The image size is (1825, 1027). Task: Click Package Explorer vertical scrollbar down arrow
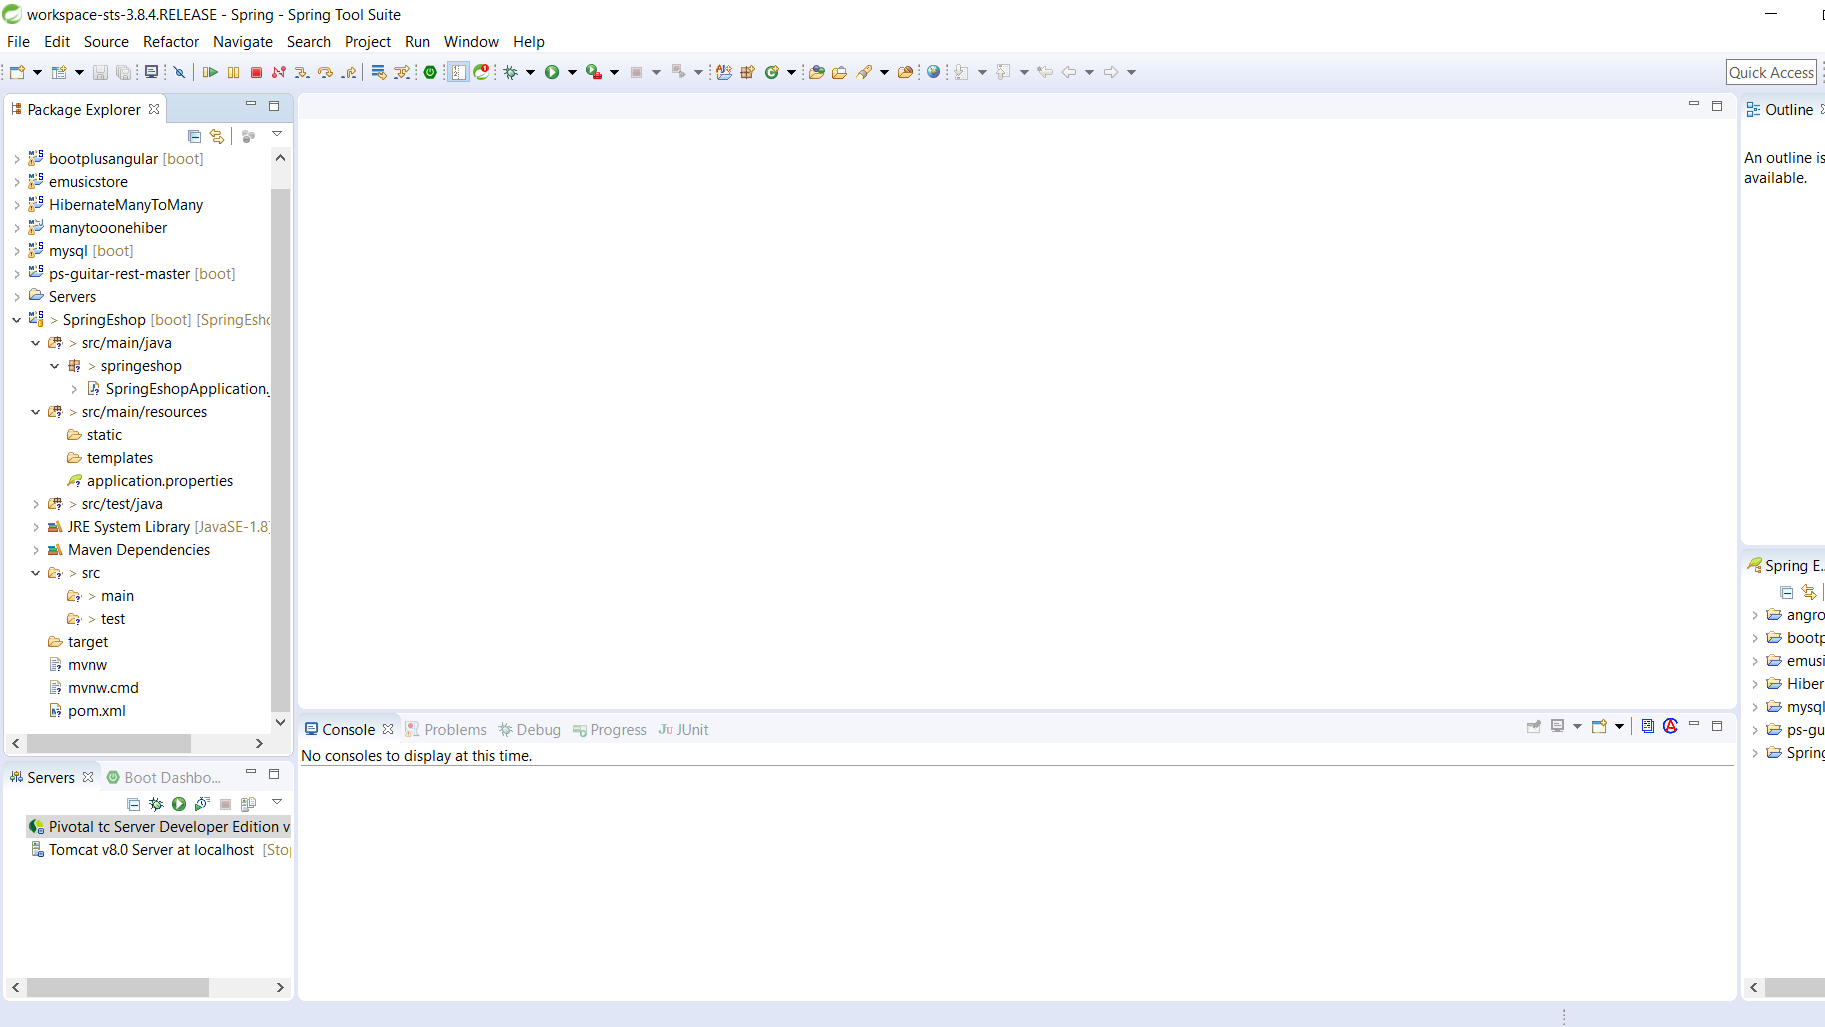280,722
